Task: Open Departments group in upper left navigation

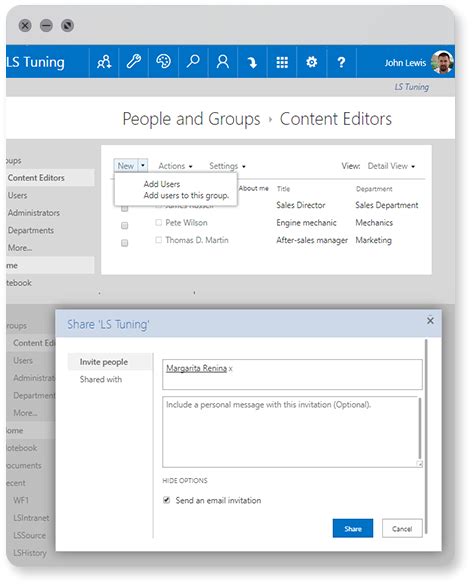Action: click(x=31, y=230)
